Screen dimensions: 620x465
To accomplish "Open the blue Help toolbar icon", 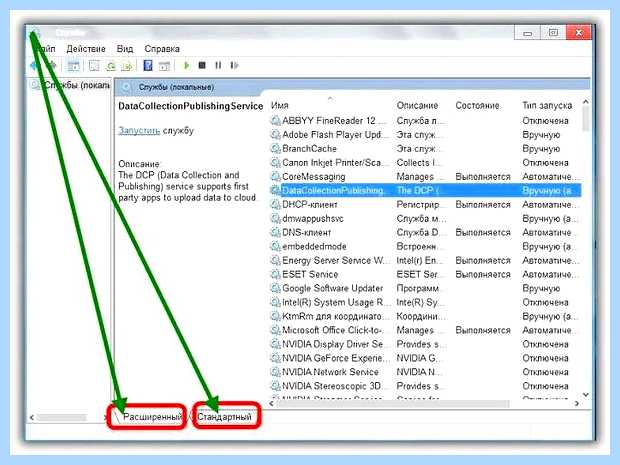I will coord(148,66).
